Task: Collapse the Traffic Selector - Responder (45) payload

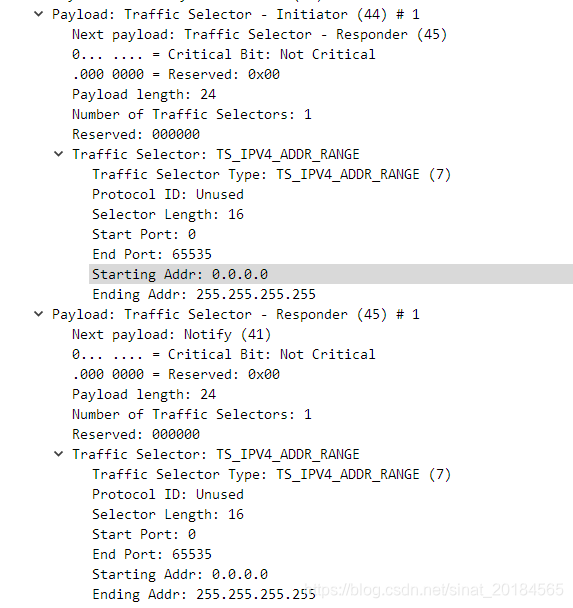Action: (x=38, y=314)
